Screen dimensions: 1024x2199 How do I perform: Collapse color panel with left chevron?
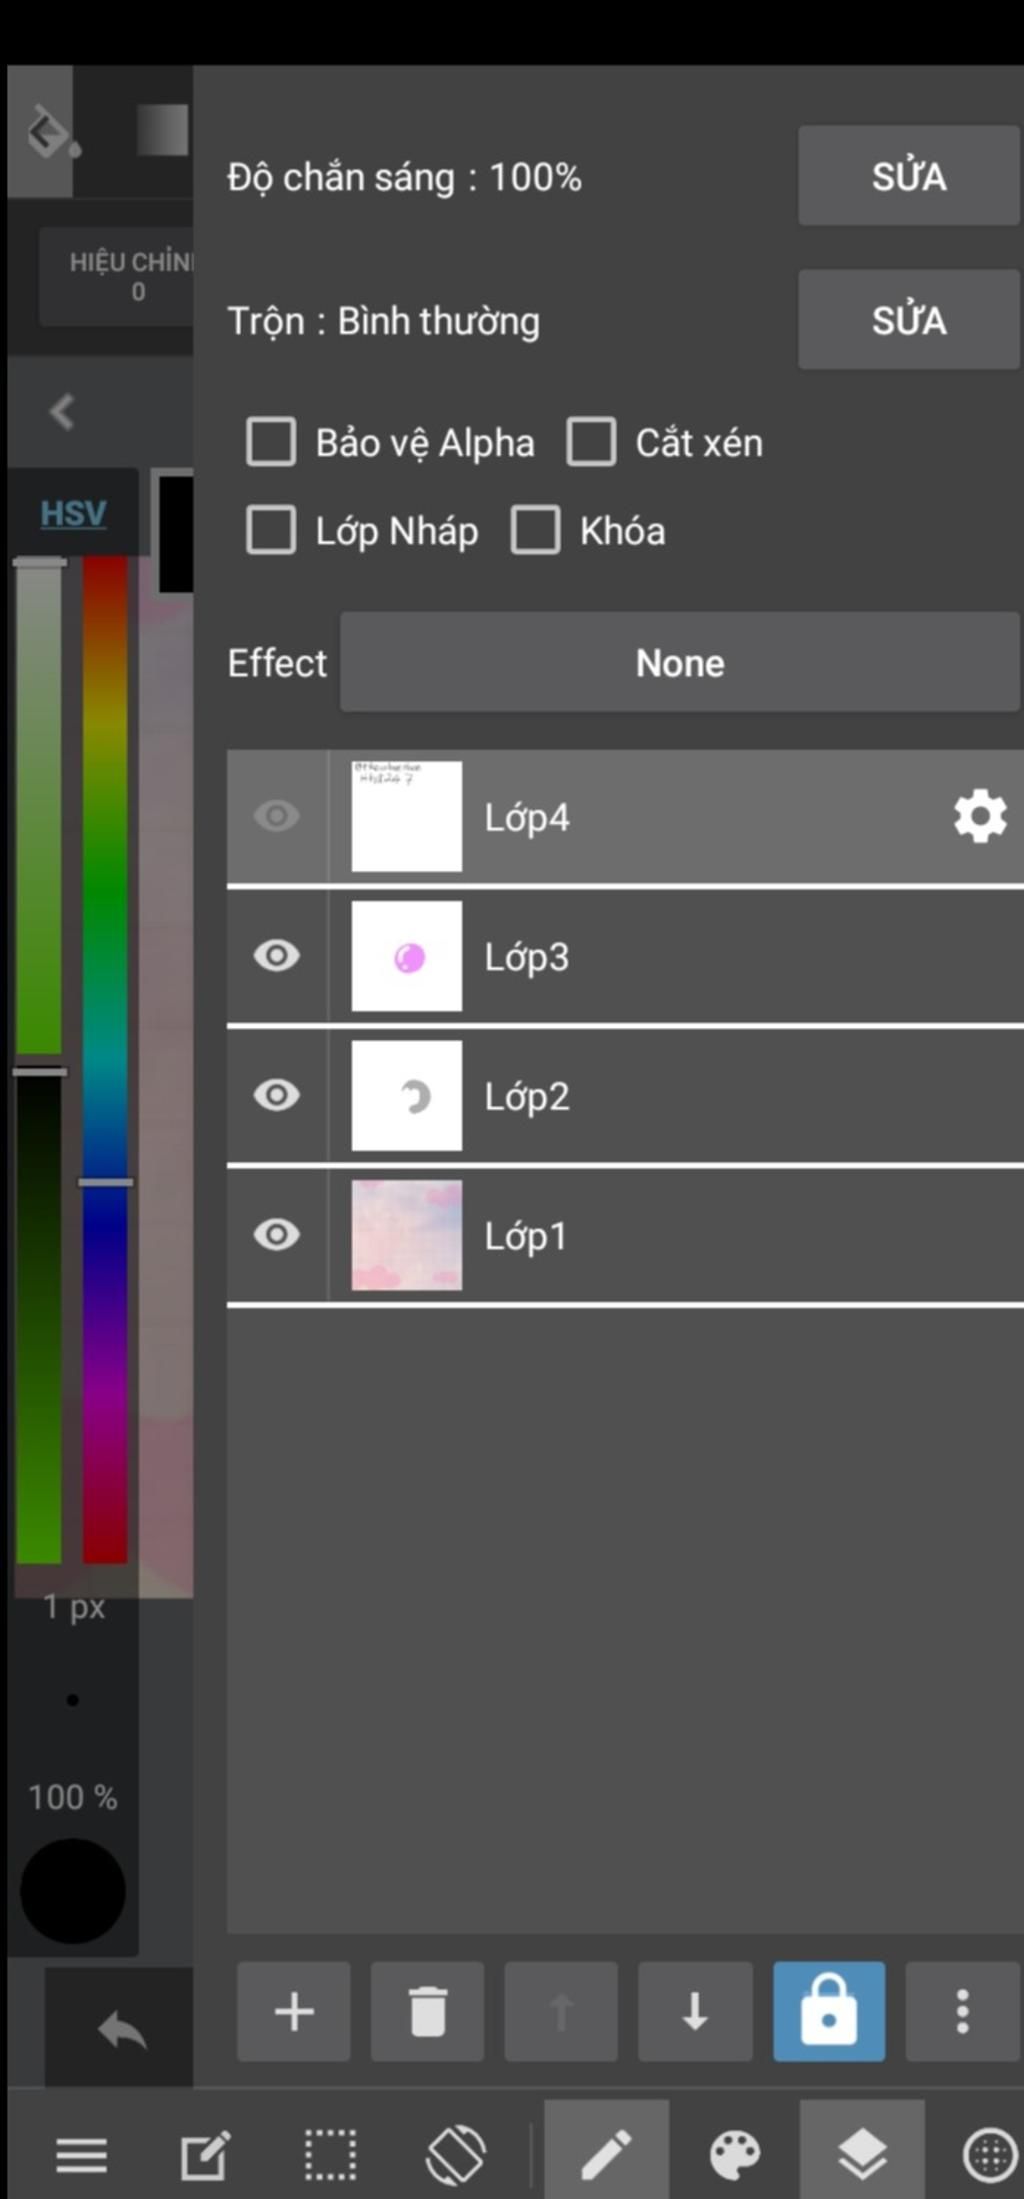click(x=62, y=412)
